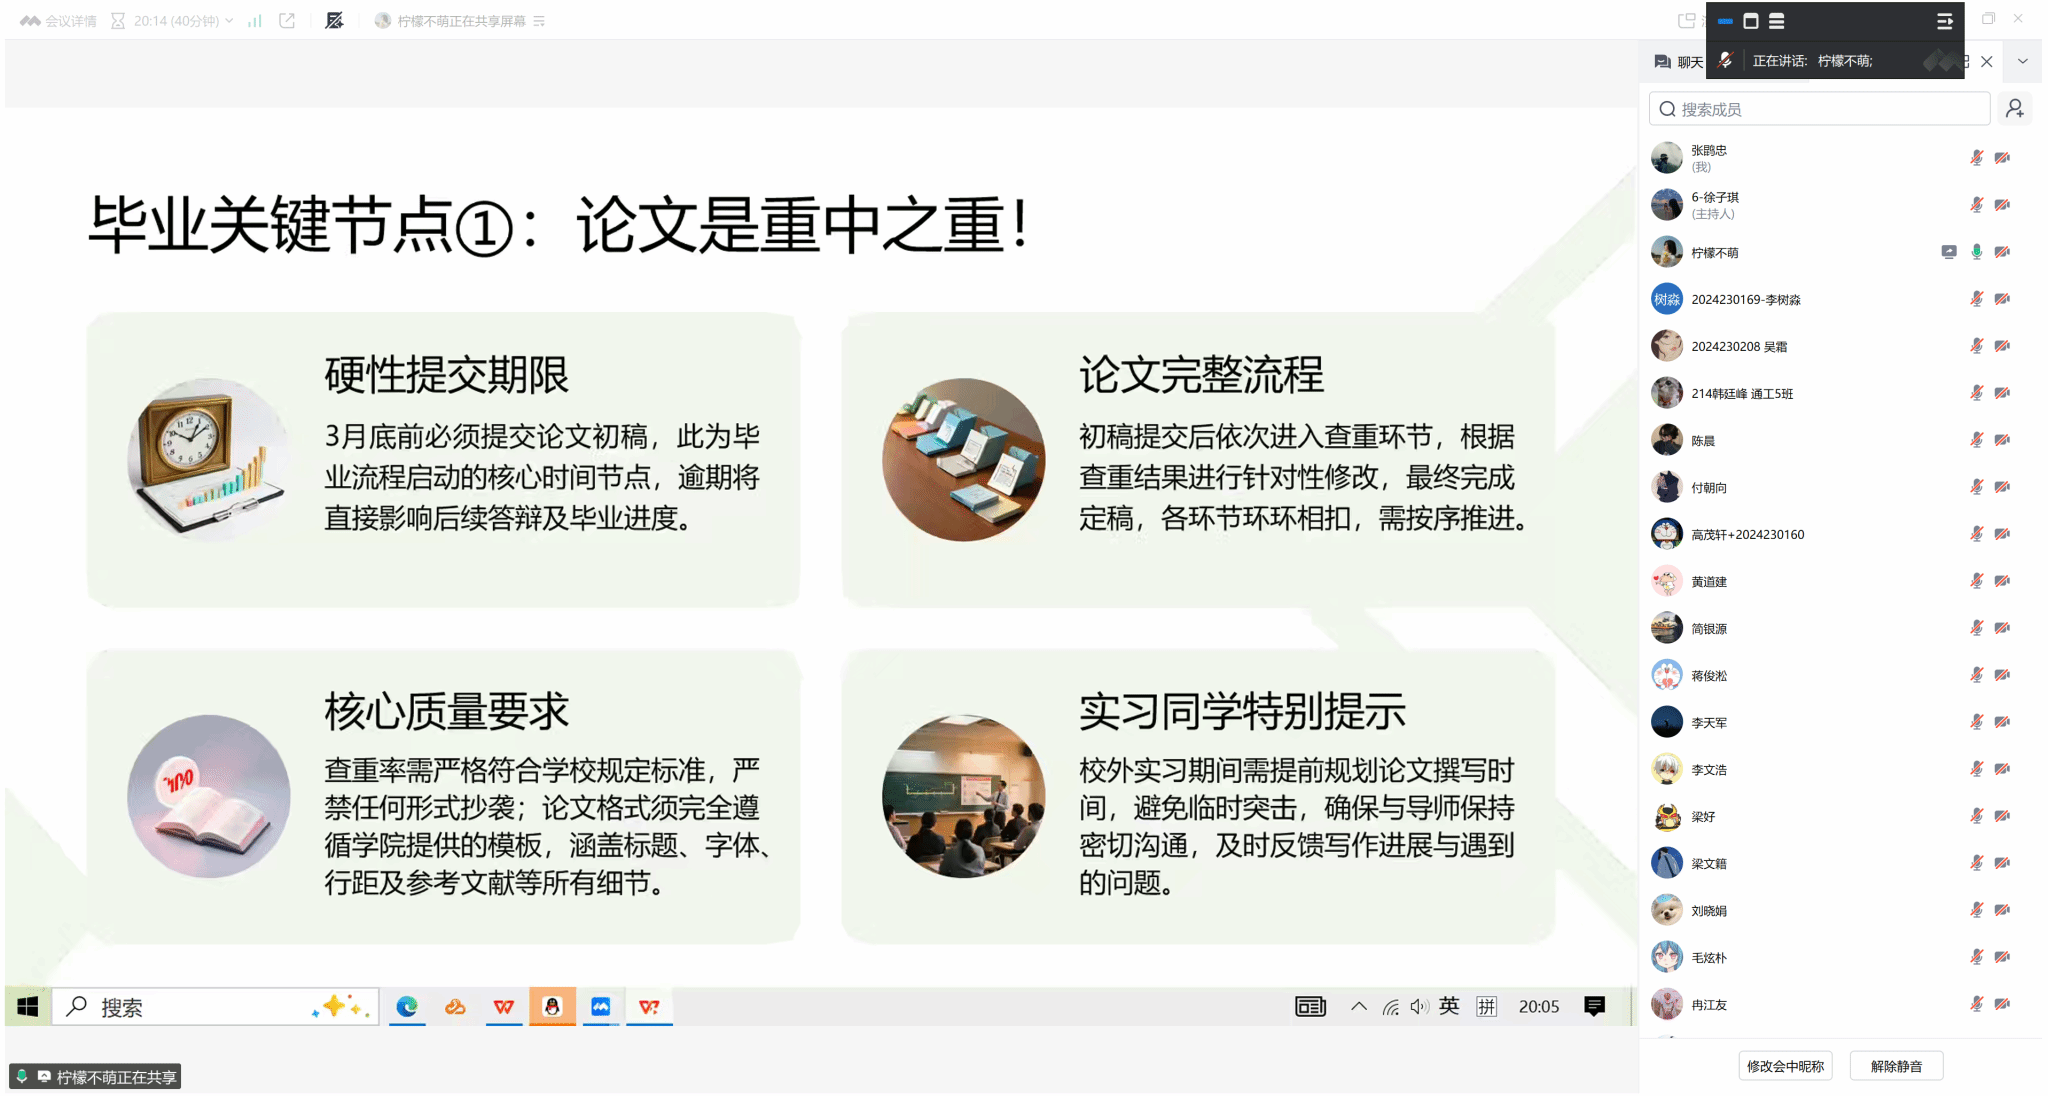Open 毛炫朴's avatar in member list
This screenshot has width=2048, height=1096.
tap(1667, 957)
